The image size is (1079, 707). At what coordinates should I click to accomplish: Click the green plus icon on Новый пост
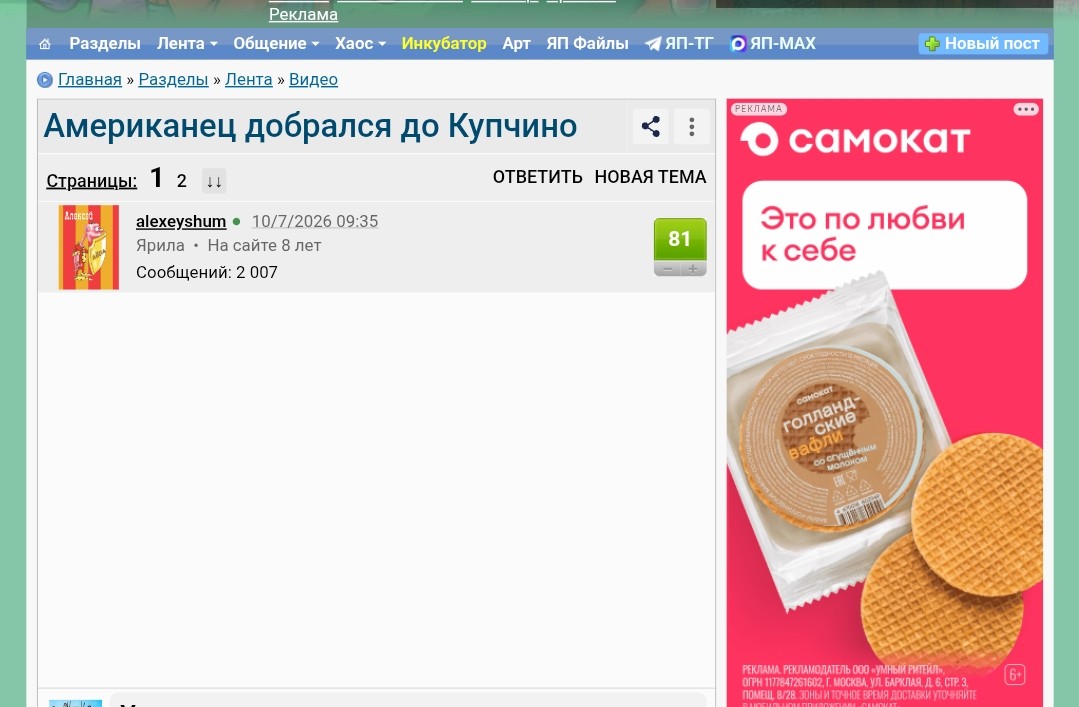click(x=932, y=44)
